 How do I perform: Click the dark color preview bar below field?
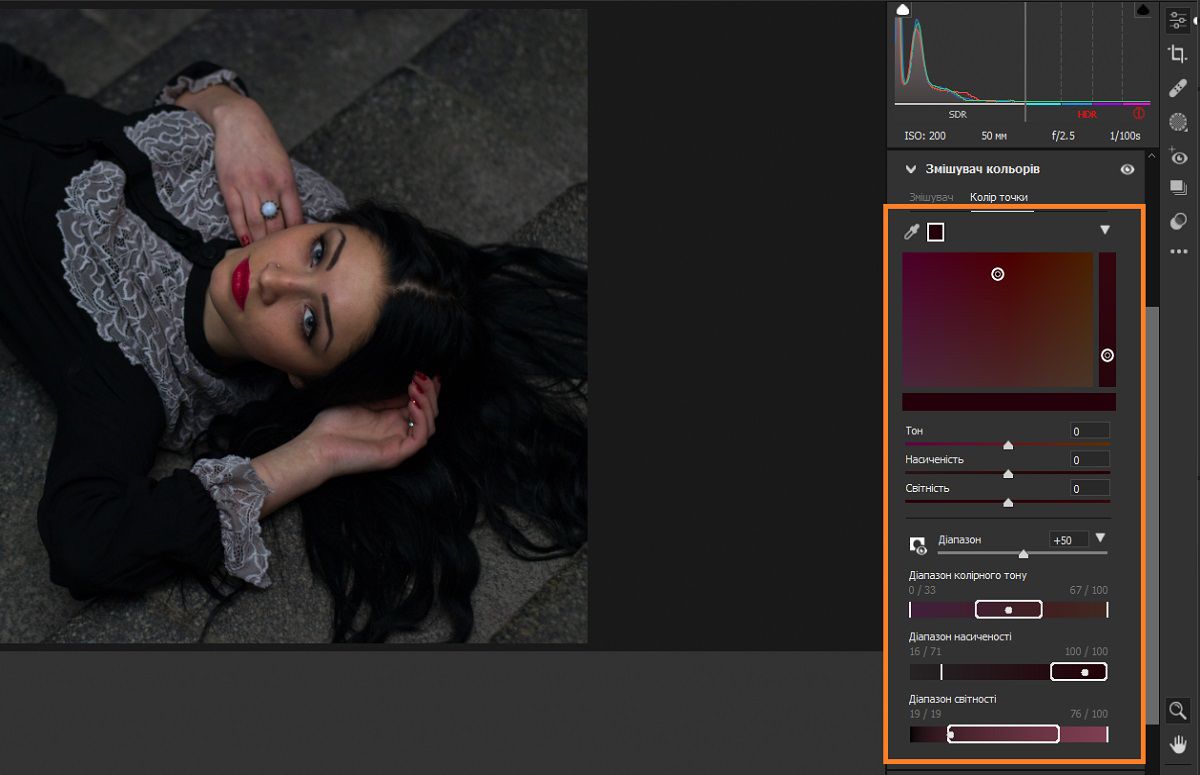(1009, 401)
